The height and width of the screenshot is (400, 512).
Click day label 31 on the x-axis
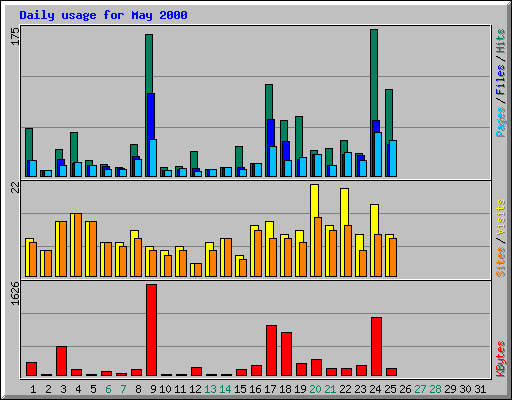coord(480,389)
